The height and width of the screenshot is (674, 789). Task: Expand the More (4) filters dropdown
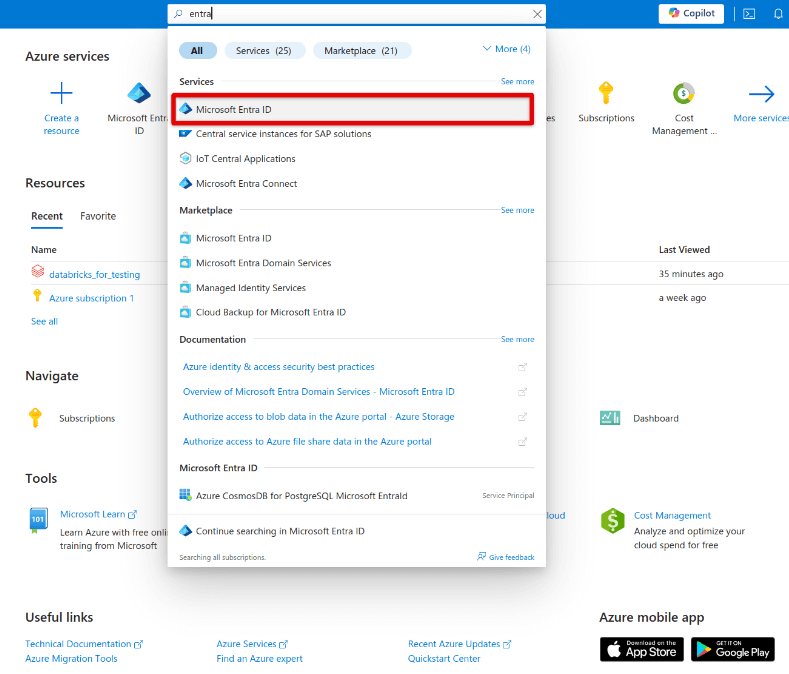506,49
